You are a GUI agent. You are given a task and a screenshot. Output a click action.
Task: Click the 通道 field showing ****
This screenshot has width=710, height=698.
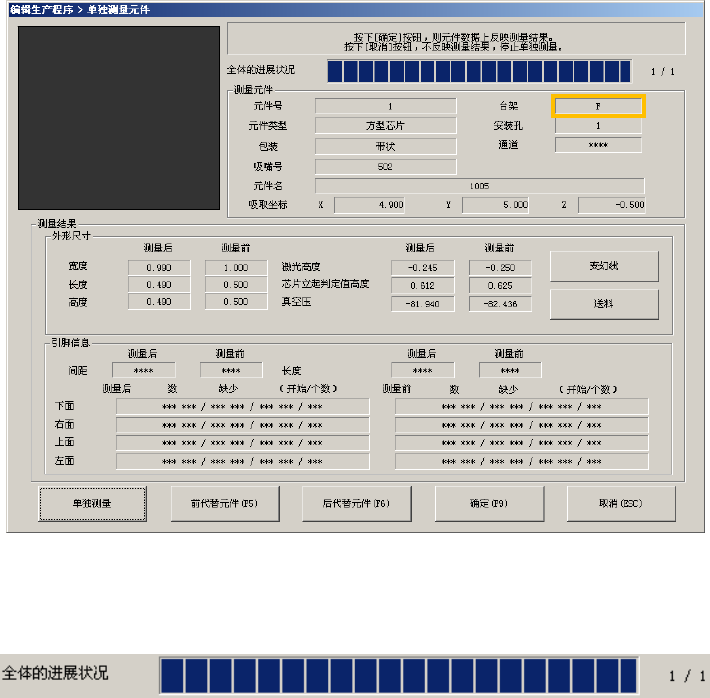tap(599, 146)
